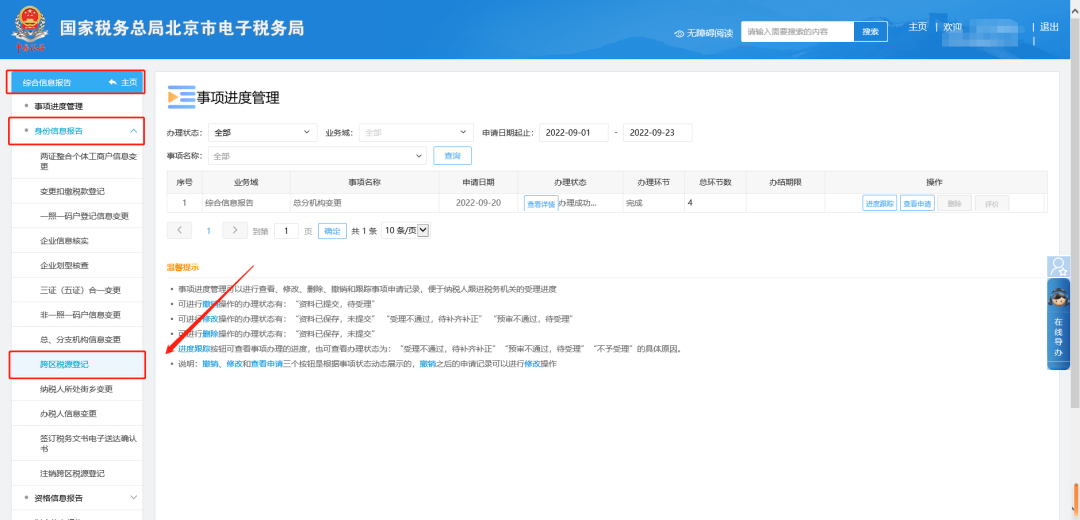Open the 事项名称 dropdown
The width and height of the screenshot is (1080, 520).
point(318,156)
